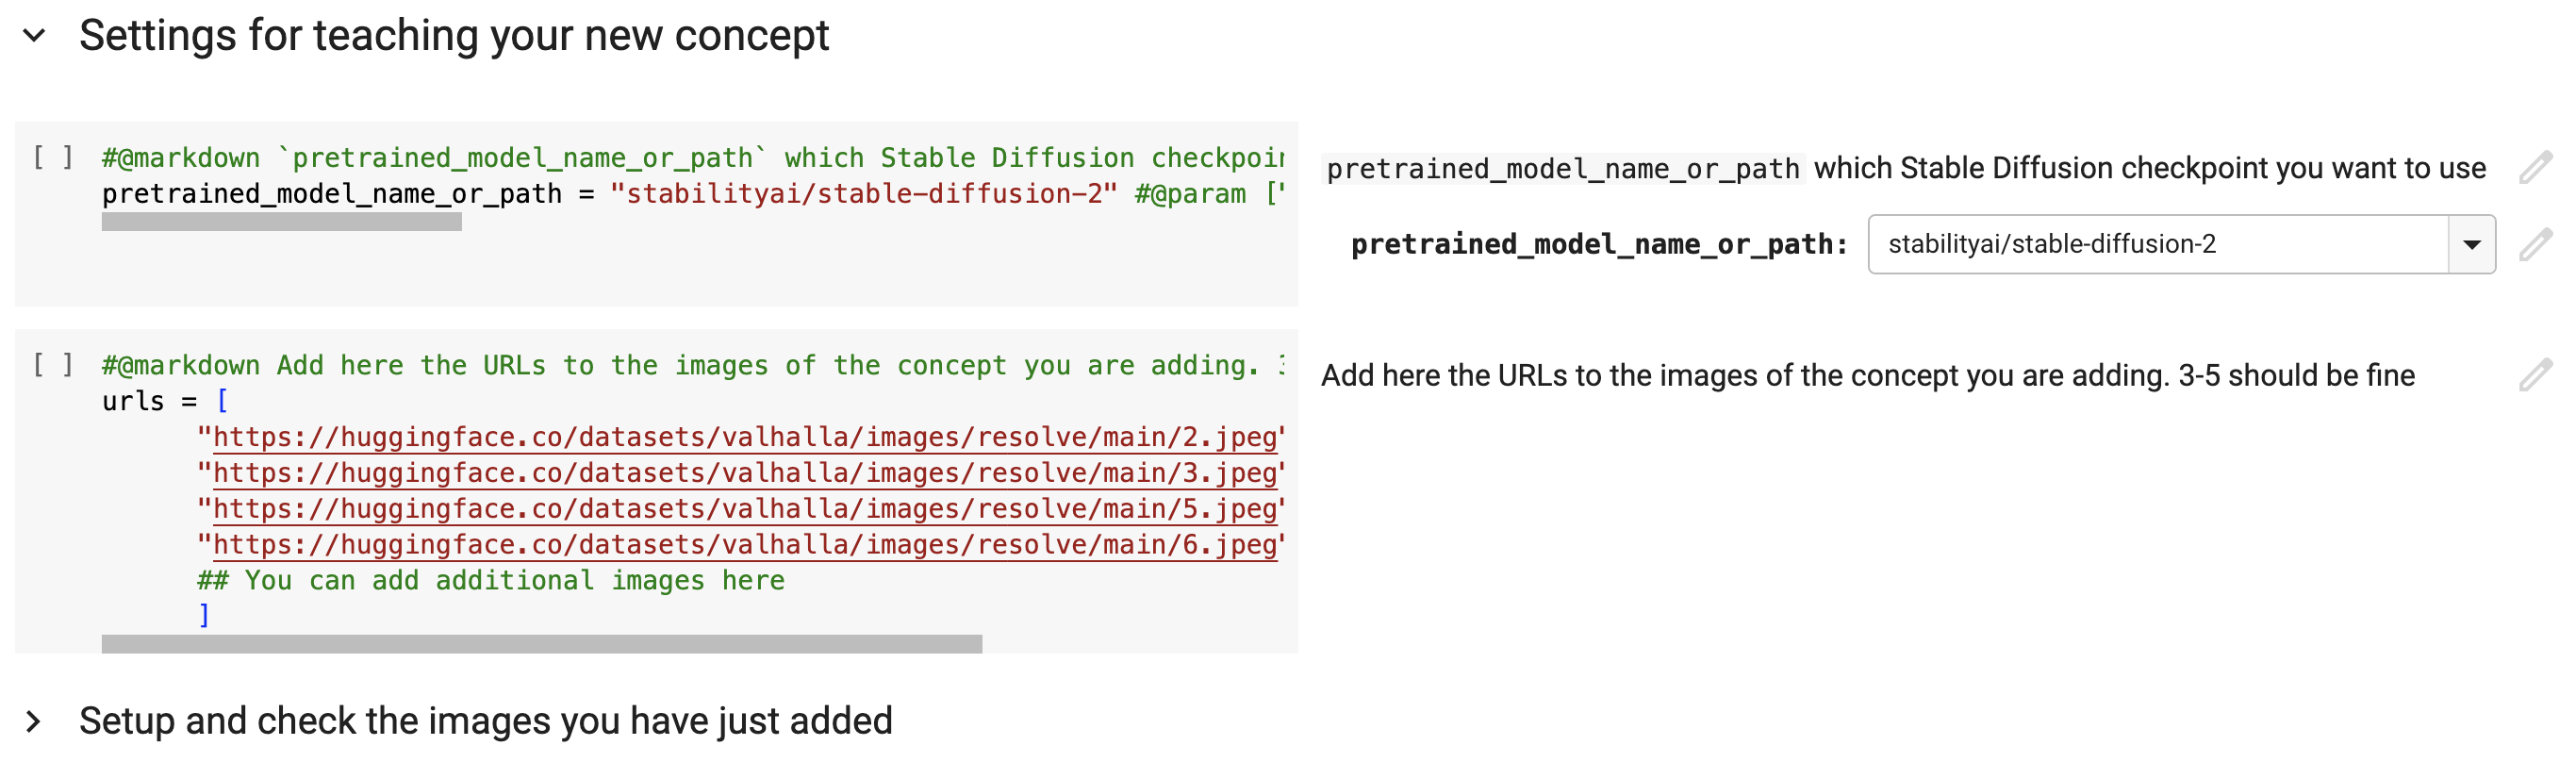Screen dimensions: 2576x762
Task: Open the 2.jpeg huggingface image link
Action: [745, 437]
